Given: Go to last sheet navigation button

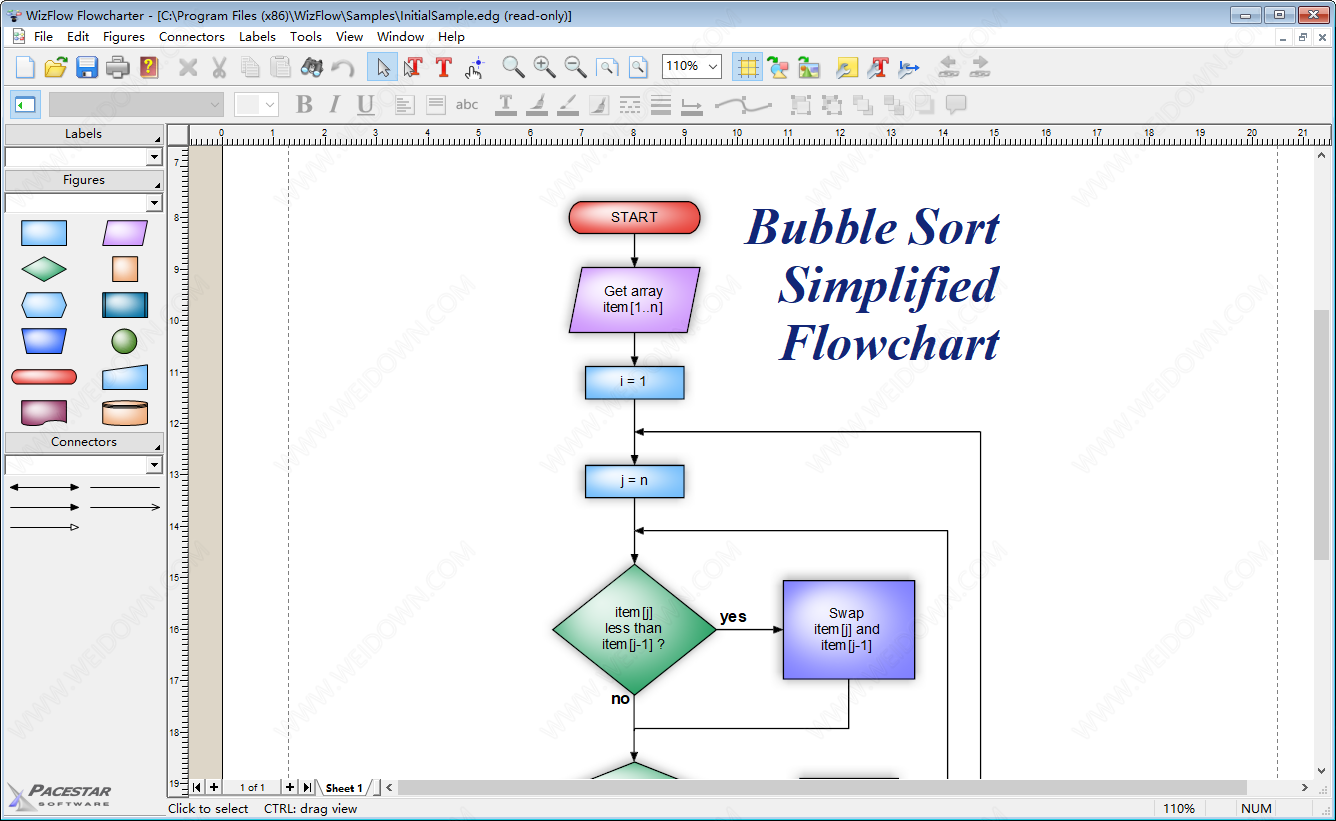Looking at the screenshot, I should point(306,788).
